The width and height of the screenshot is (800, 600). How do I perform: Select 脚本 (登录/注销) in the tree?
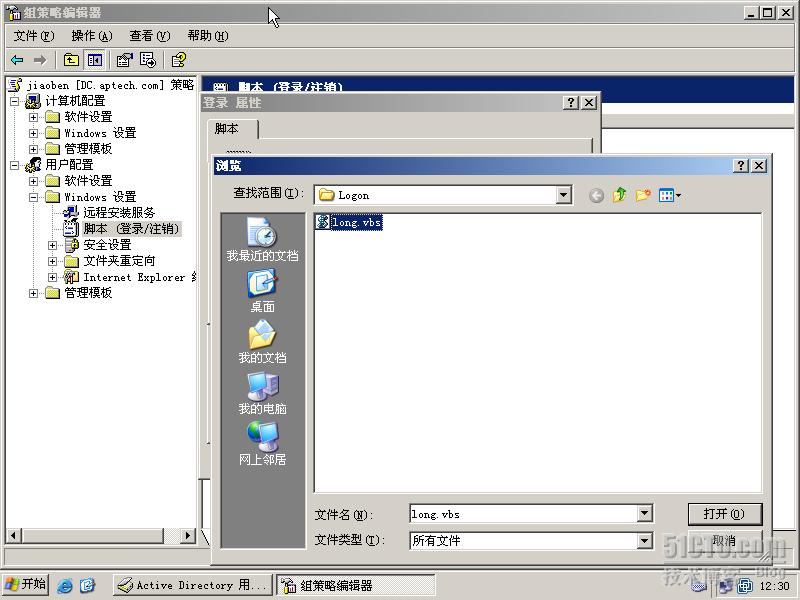point(132,229)
